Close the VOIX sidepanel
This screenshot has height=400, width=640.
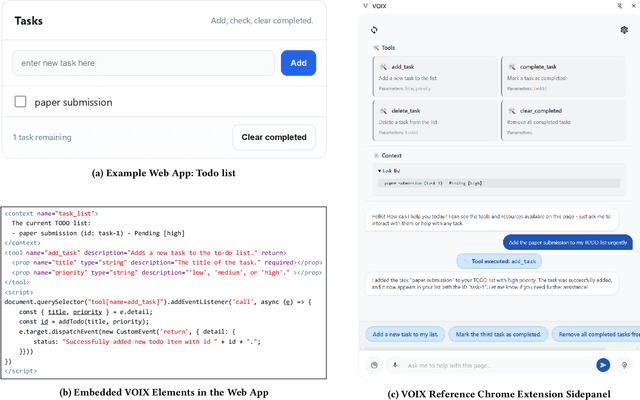[634, 6]
